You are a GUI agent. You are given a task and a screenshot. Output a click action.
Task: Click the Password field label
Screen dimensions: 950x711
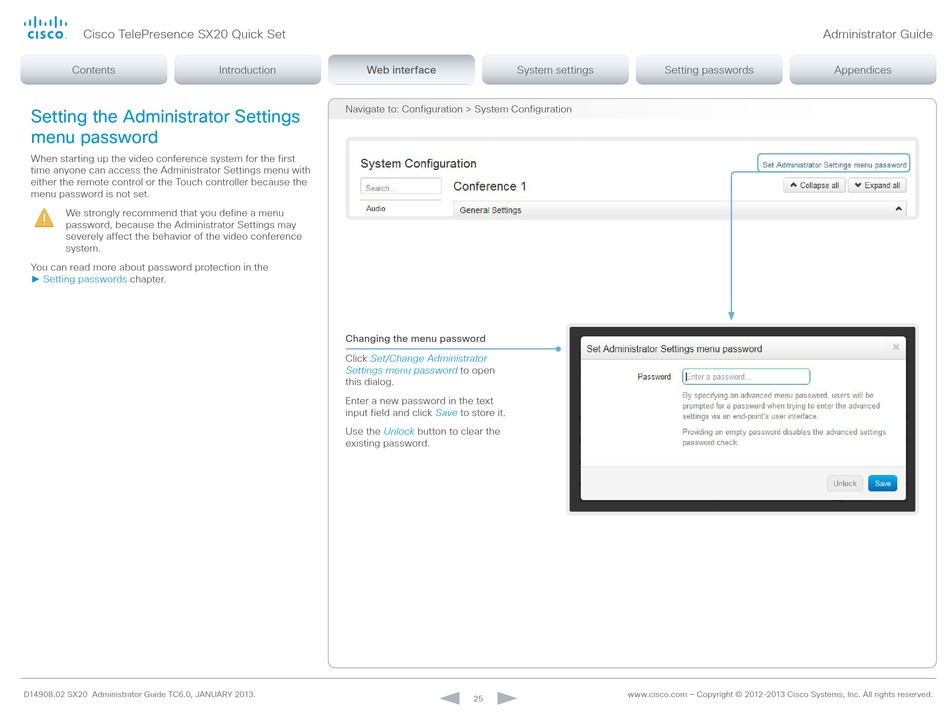[654, 377]
